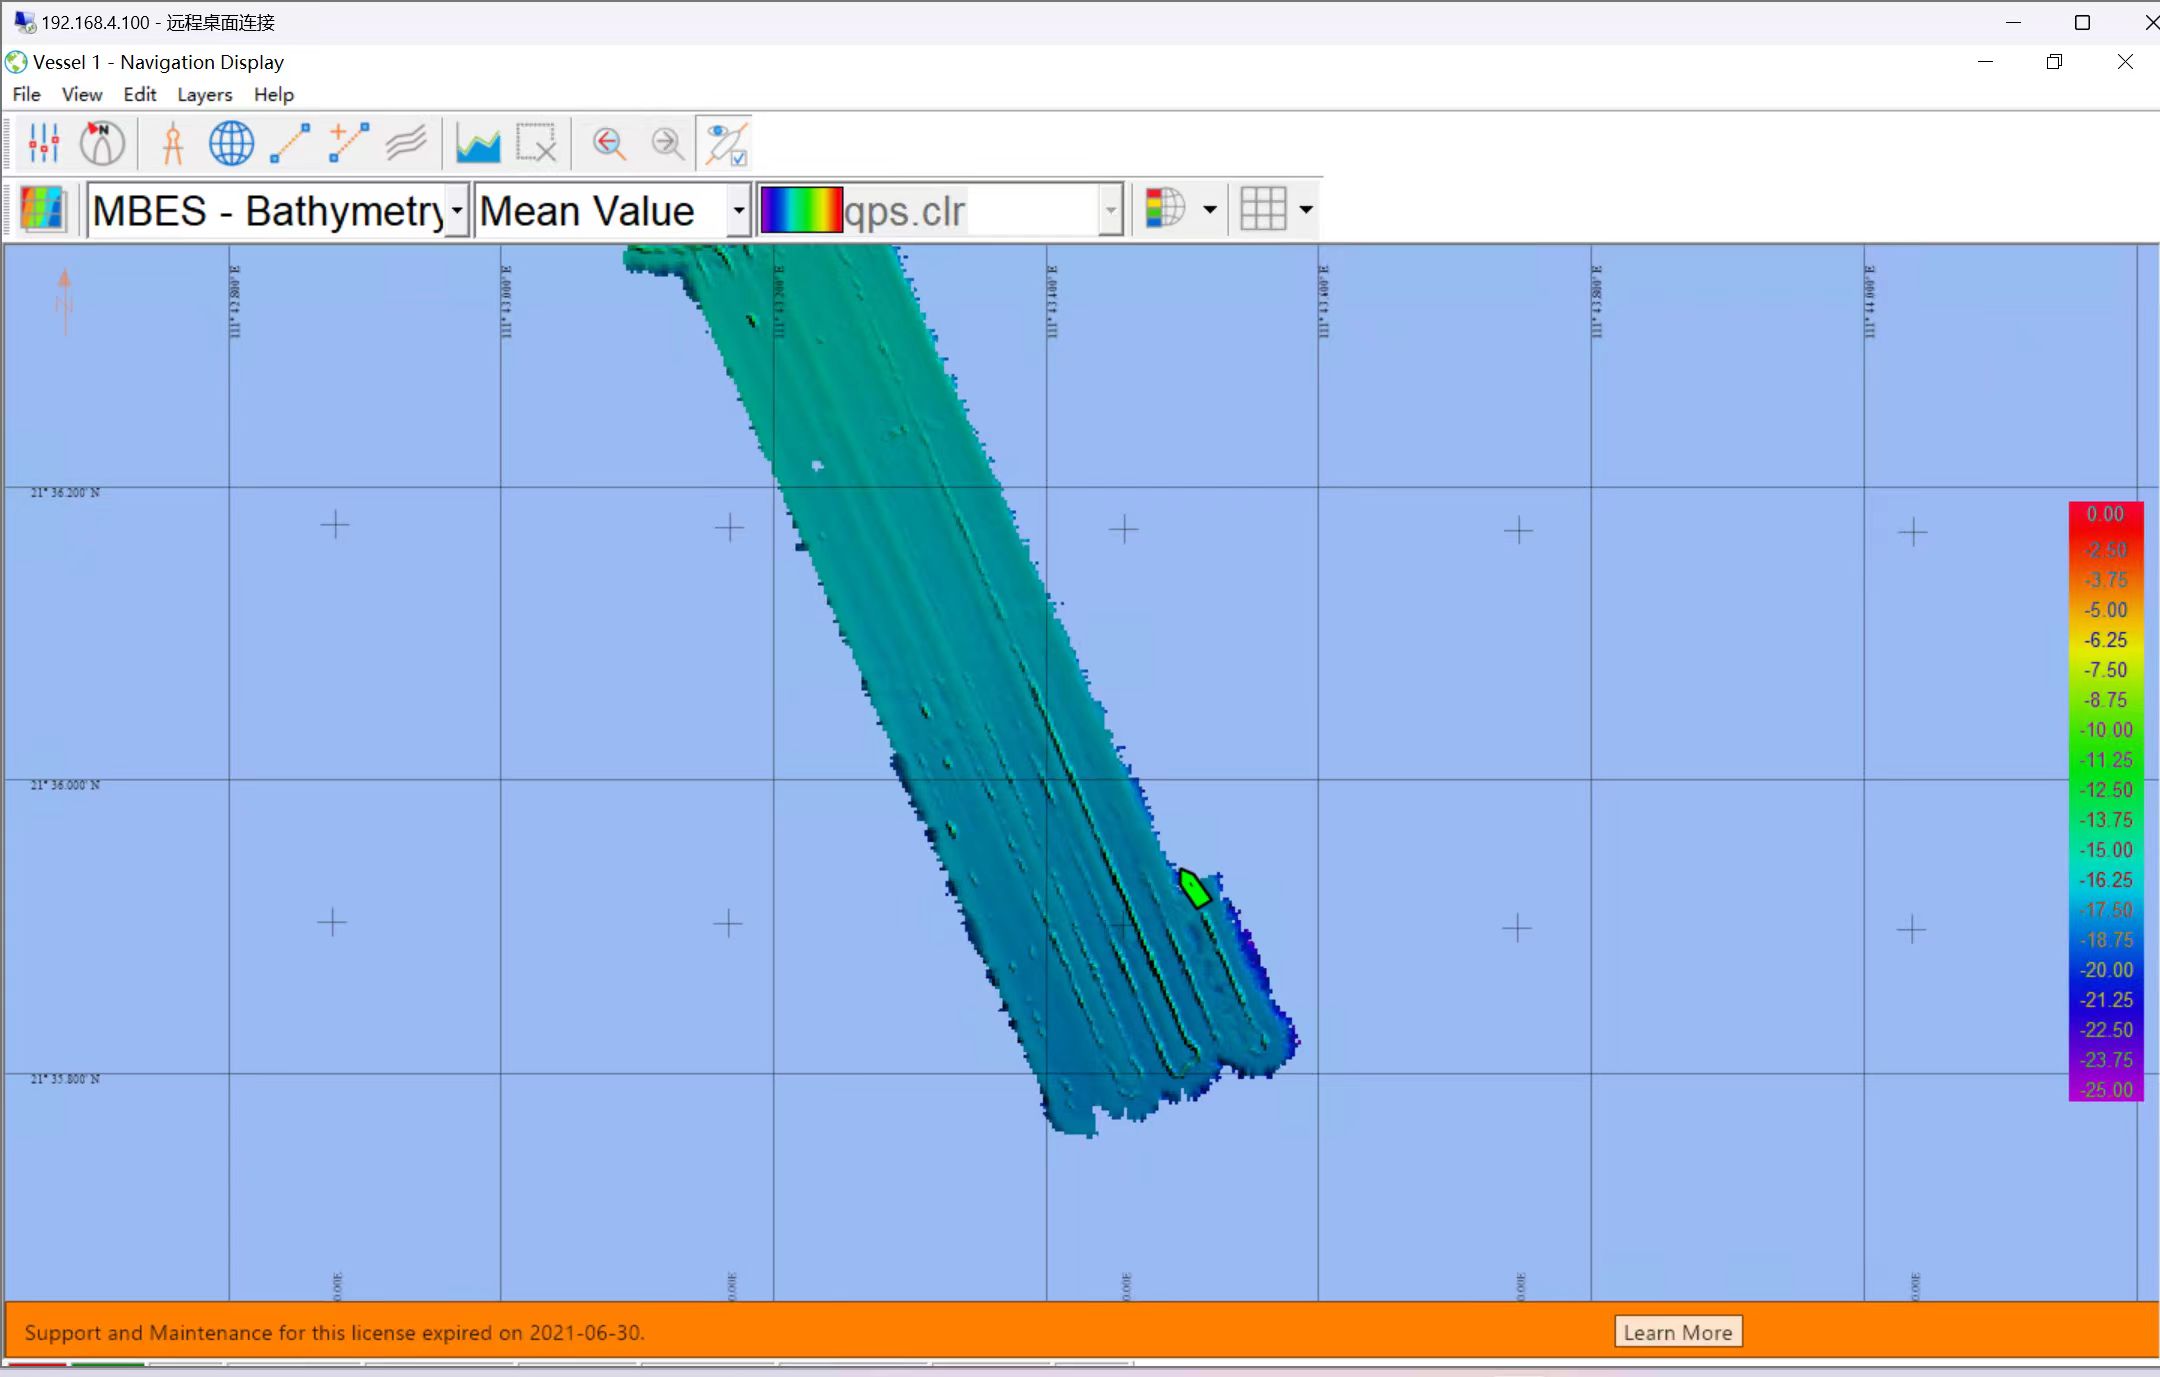Open the View menu

pos(81,94)
